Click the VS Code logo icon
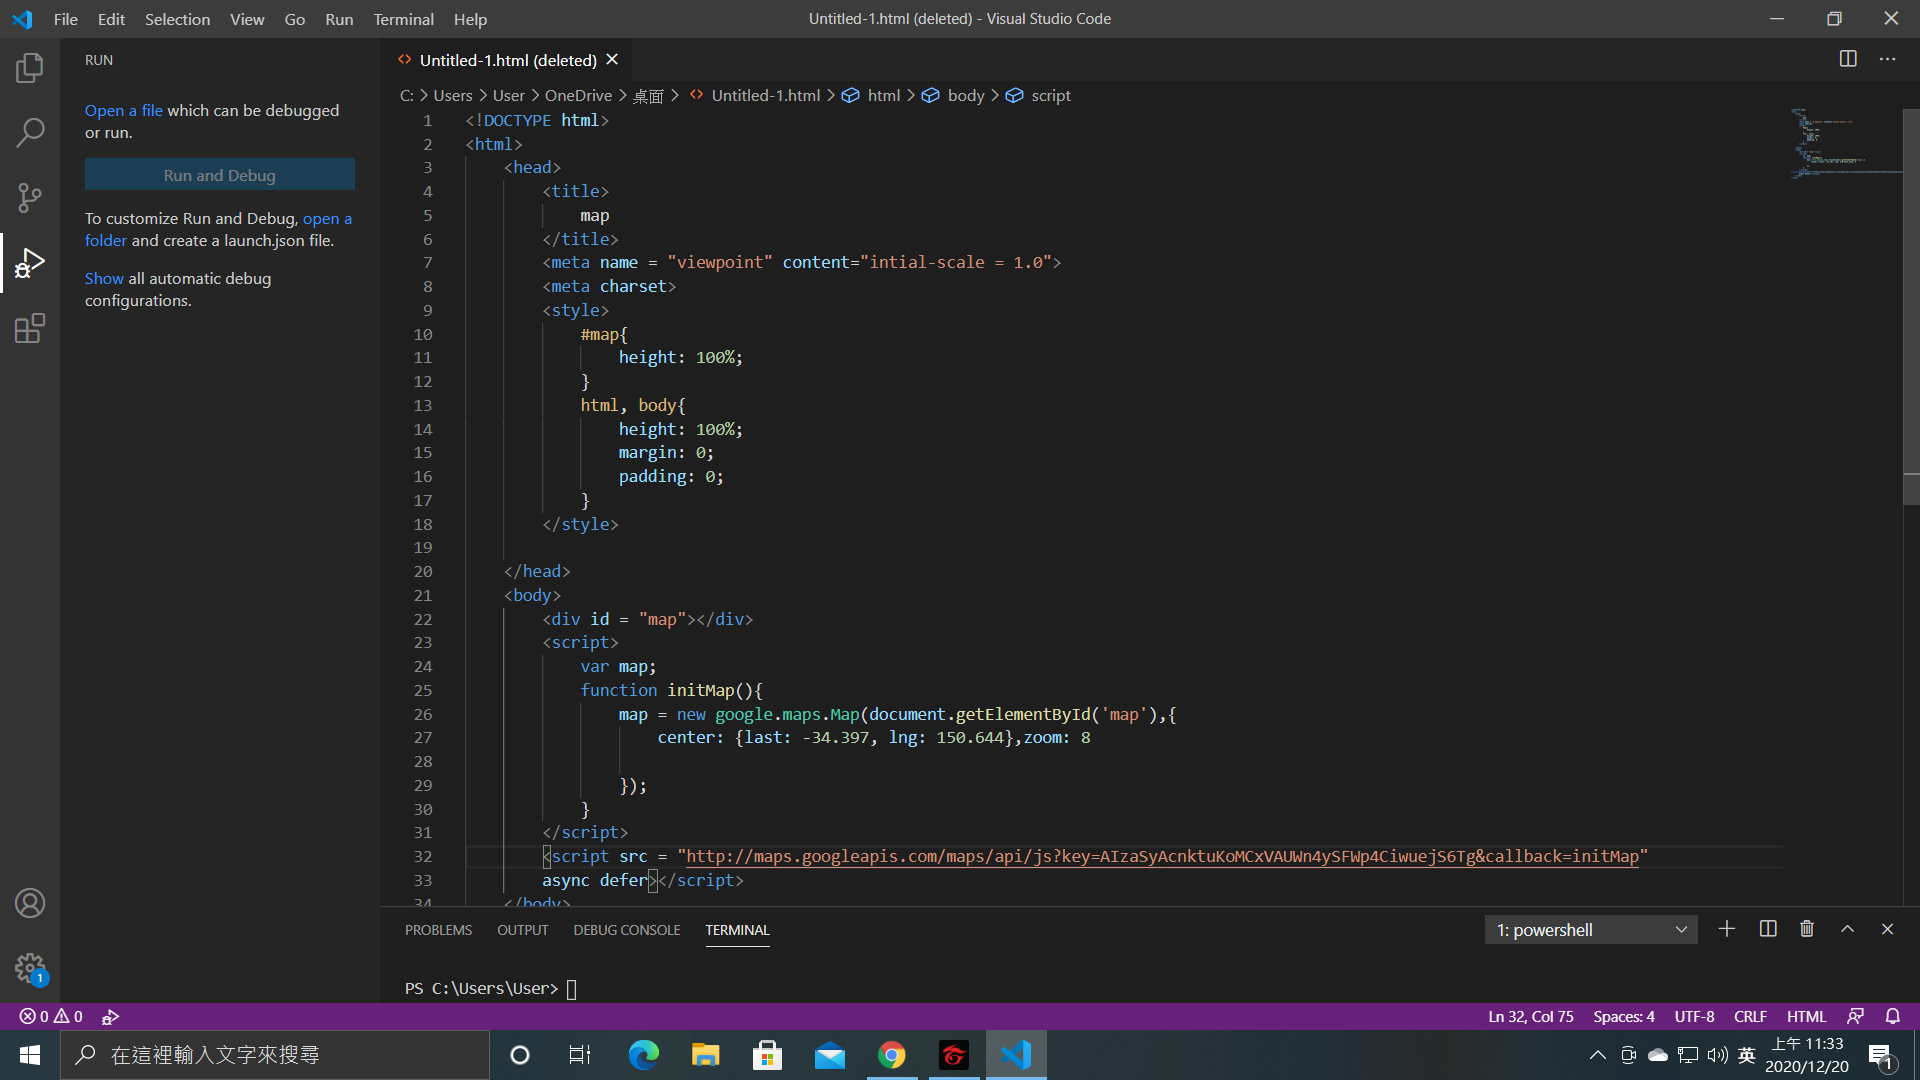The width and height of the screenshot is (1920, 1080). (x=22, y=19)
